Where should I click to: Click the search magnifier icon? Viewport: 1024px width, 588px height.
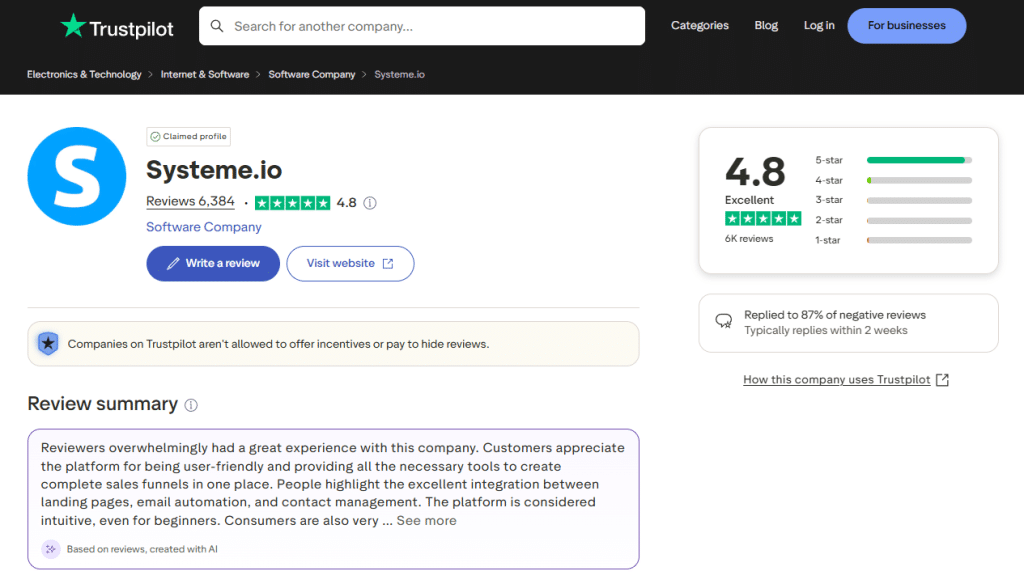click(x=217, y=26)
